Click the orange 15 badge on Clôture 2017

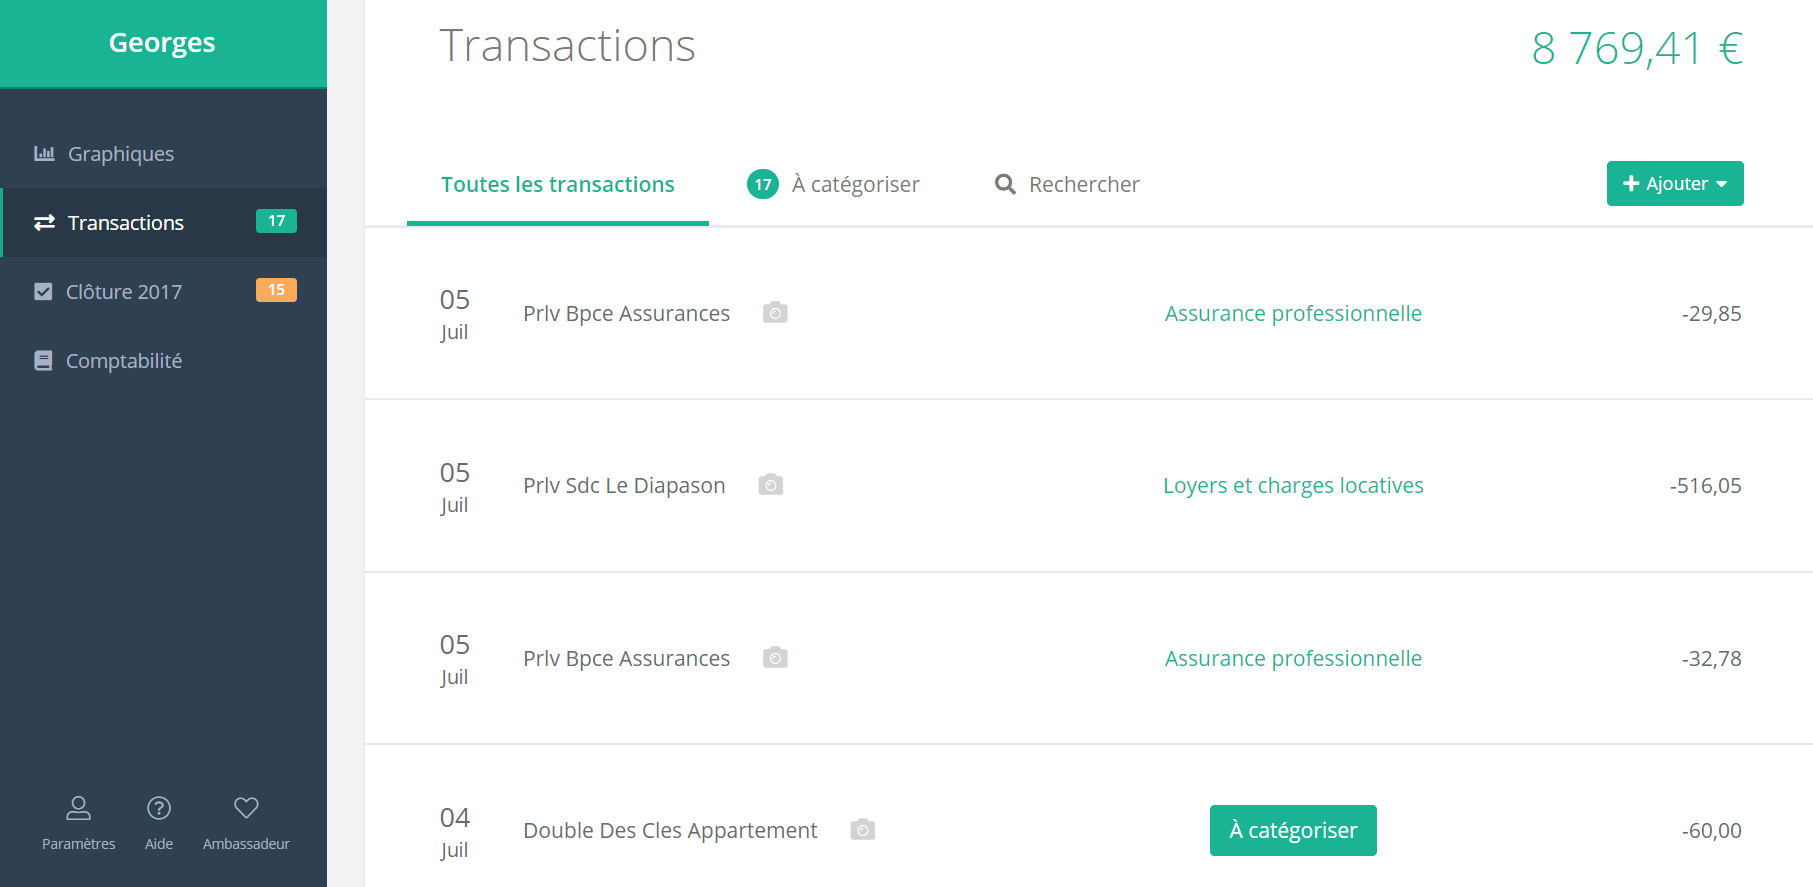click(276, 290)
